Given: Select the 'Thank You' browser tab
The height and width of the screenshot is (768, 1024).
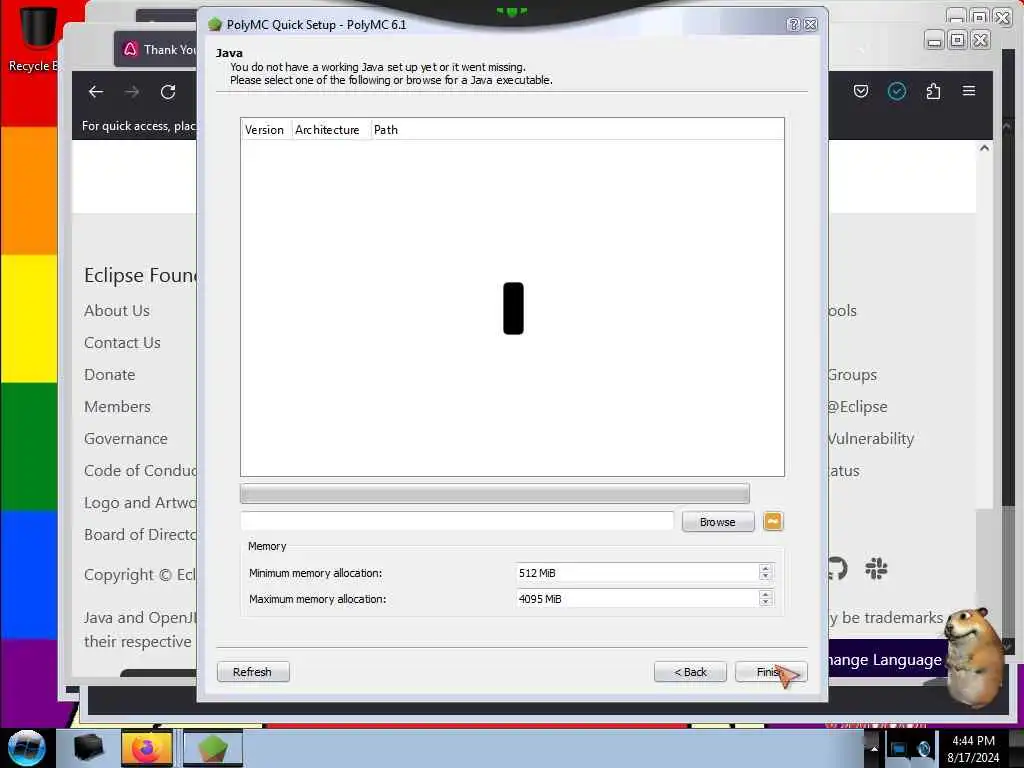Looking at the screenshot, I should (x=157, y=50).
